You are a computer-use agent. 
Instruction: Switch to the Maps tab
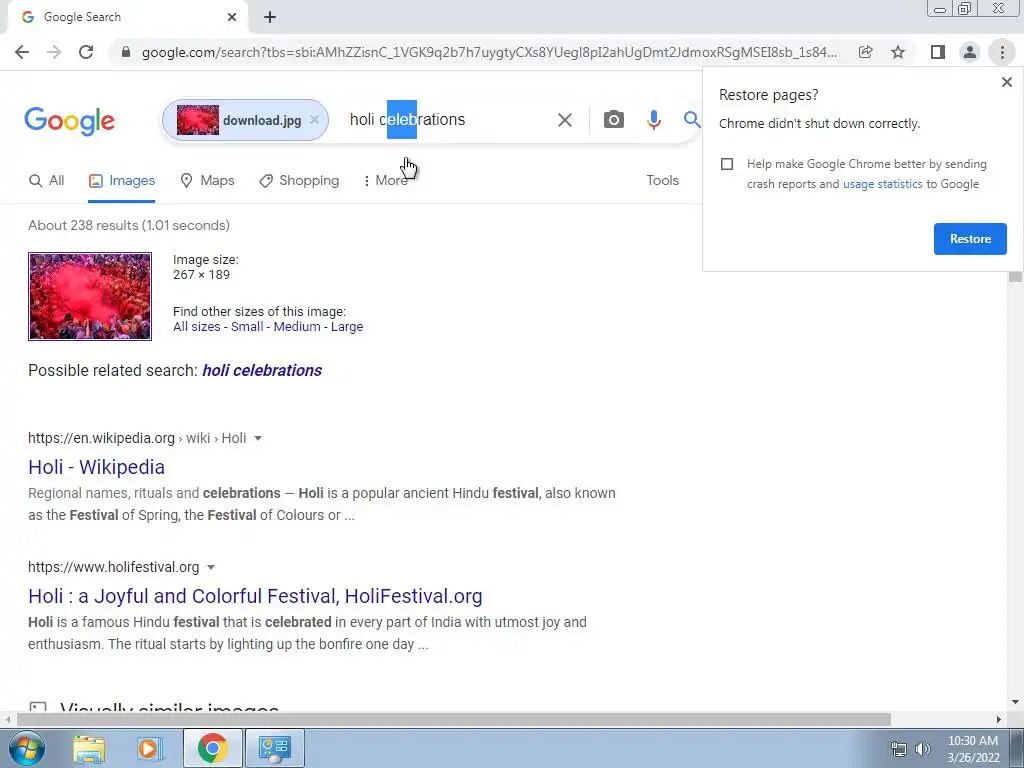pyautogui.click(x=207, y=181)
